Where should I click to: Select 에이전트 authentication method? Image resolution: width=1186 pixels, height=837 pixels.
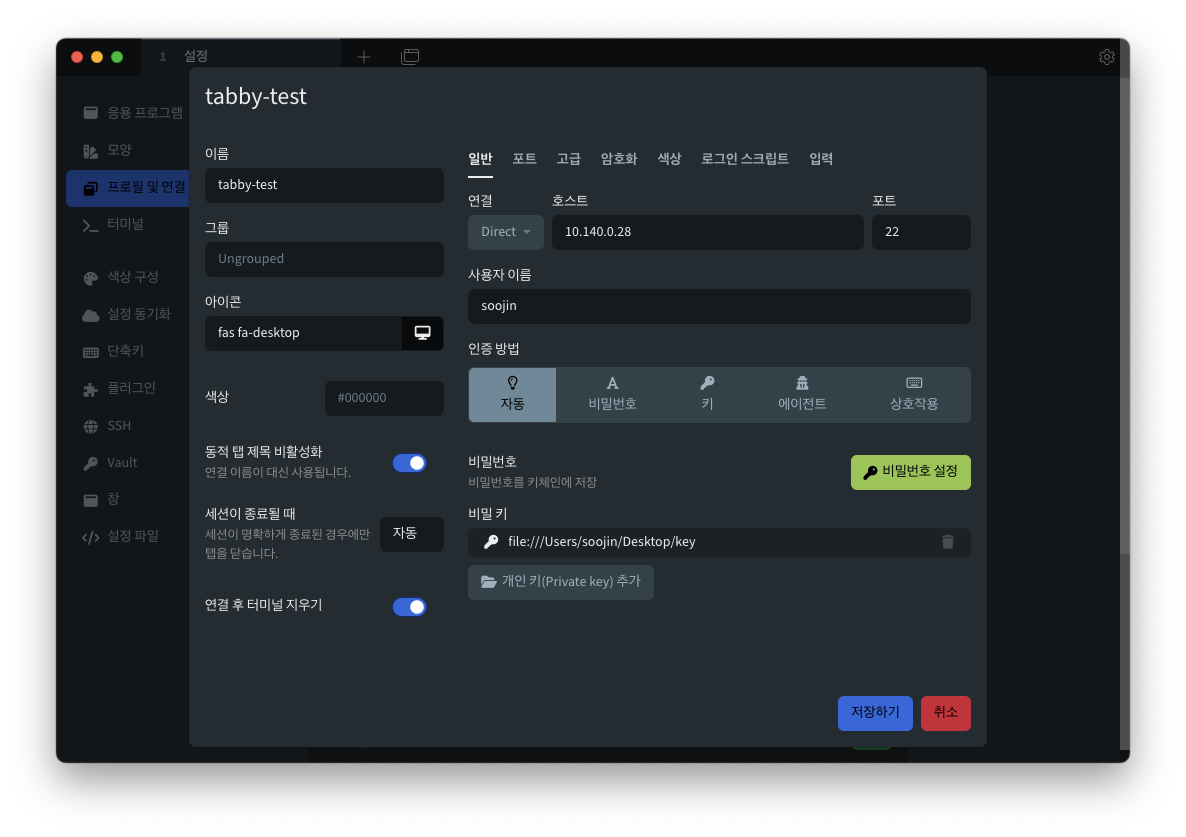[x=802, y=395]
